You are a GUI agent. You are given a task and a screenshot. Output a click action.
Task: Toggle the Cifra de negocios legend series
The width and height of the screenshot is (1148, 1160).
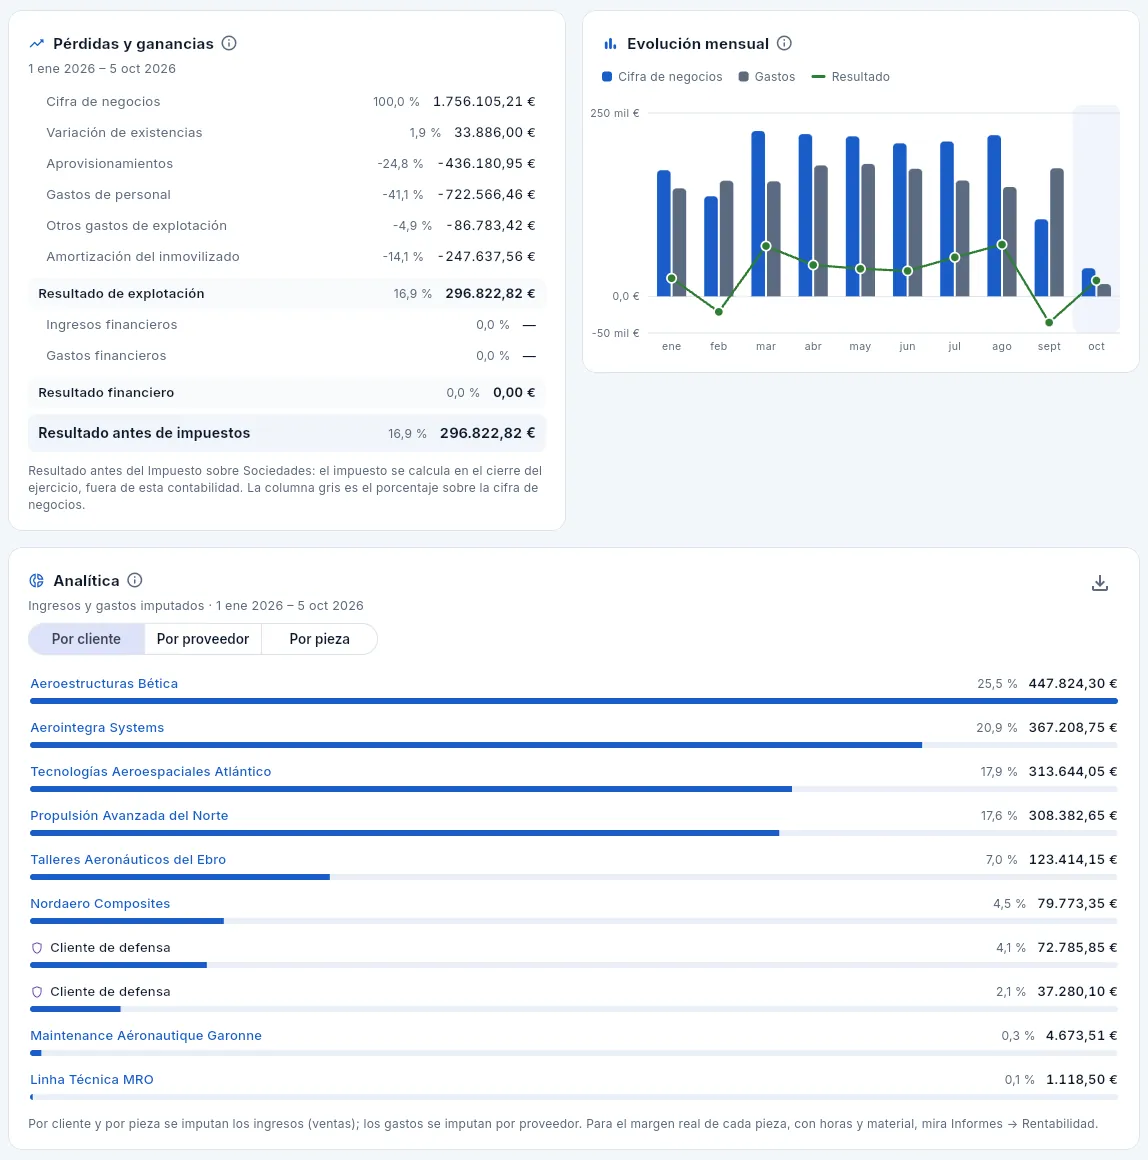click(x=662, y=76)
